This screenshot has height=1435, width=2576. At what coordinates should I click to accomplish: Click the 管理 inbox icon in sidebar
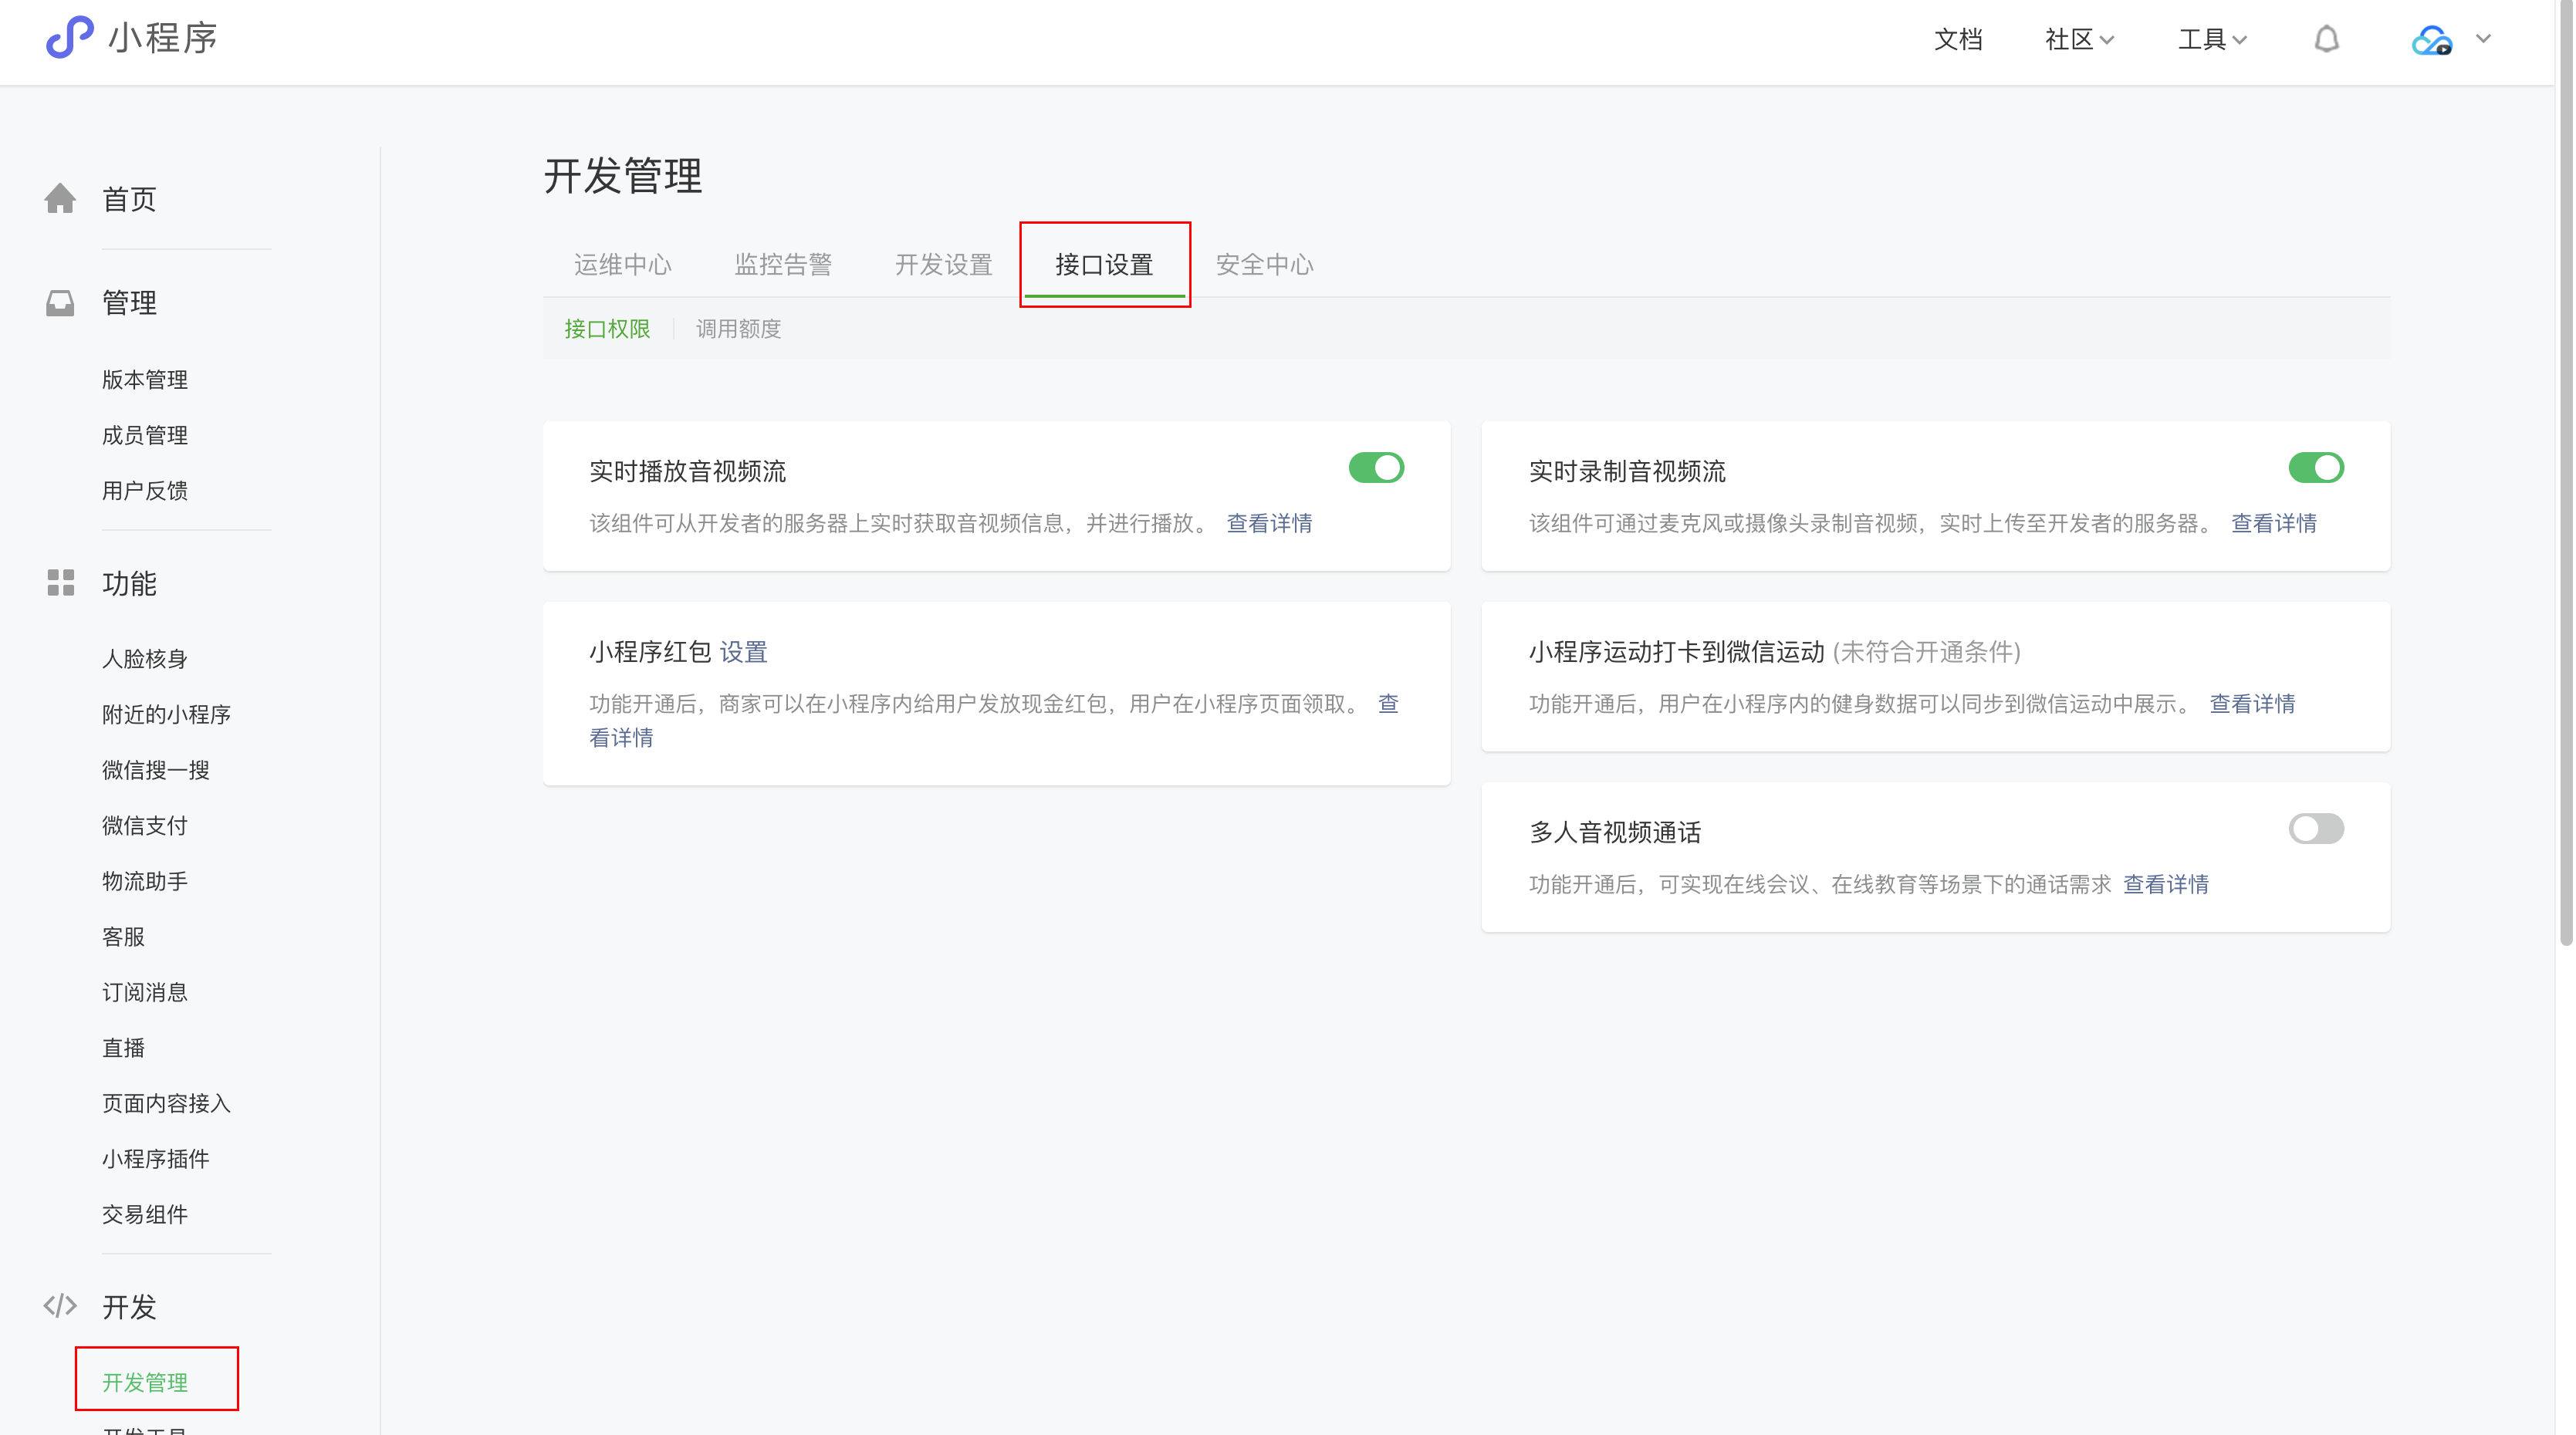(x=60, y=303)
